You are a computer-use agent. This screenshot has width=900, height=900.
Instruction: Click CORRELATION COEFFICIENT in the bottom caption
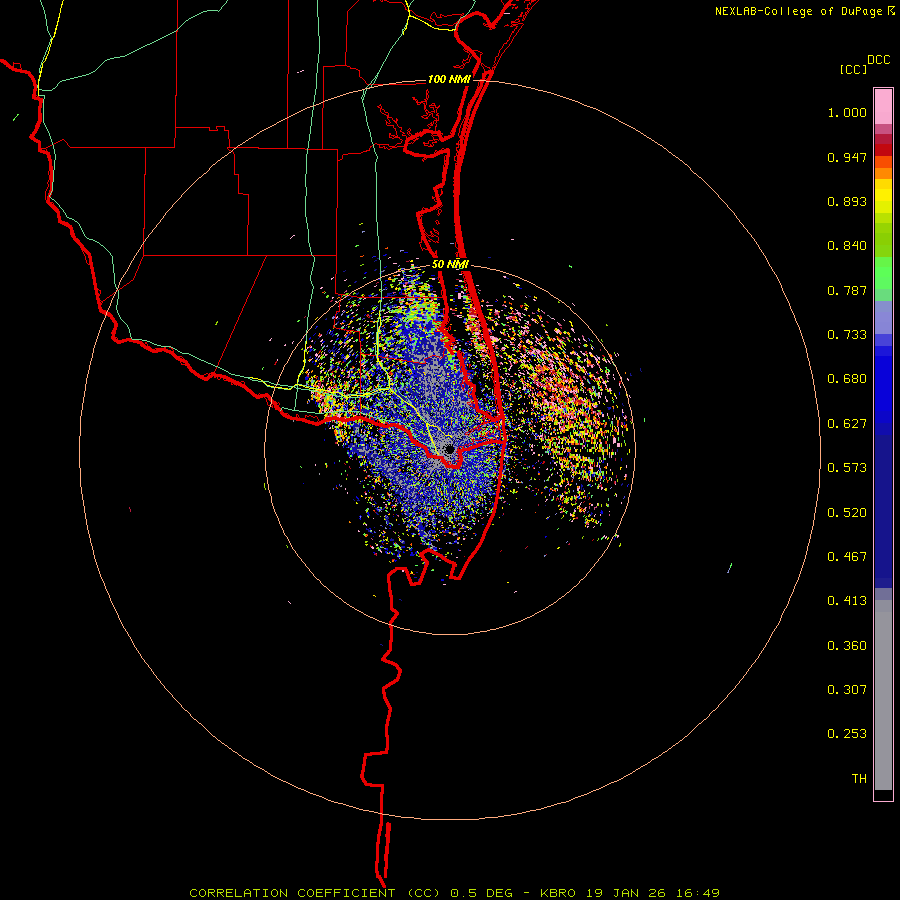(x=292, y=893)
